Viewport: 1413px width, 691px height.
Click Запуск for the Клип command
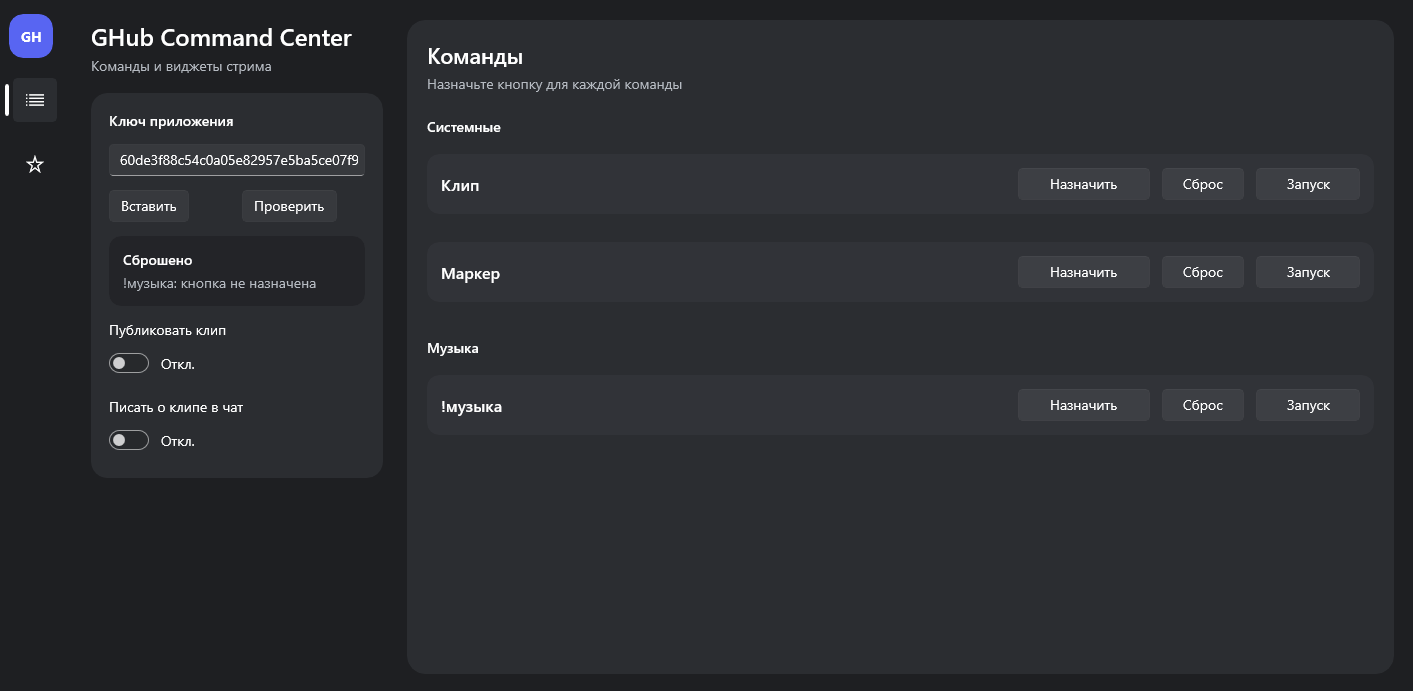tap(1308, 184)
